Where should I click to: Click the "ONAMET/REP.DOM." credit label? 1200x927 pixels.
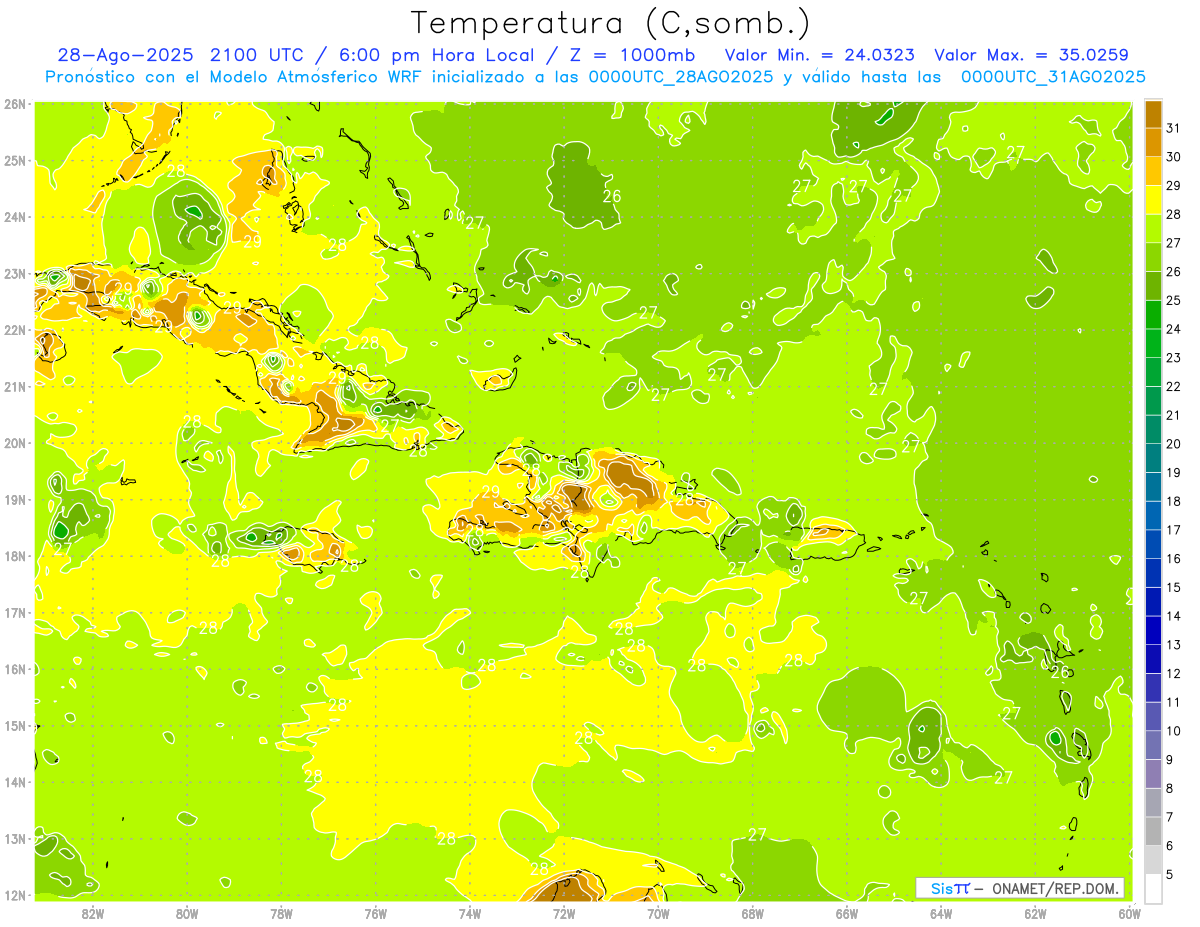1056,888
